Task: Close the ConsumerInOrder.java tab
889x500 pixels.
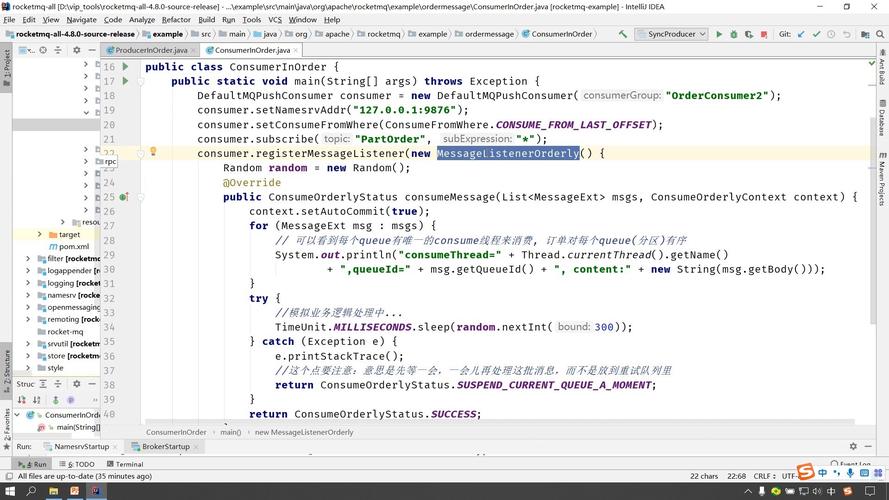Action: pos(295,50)
